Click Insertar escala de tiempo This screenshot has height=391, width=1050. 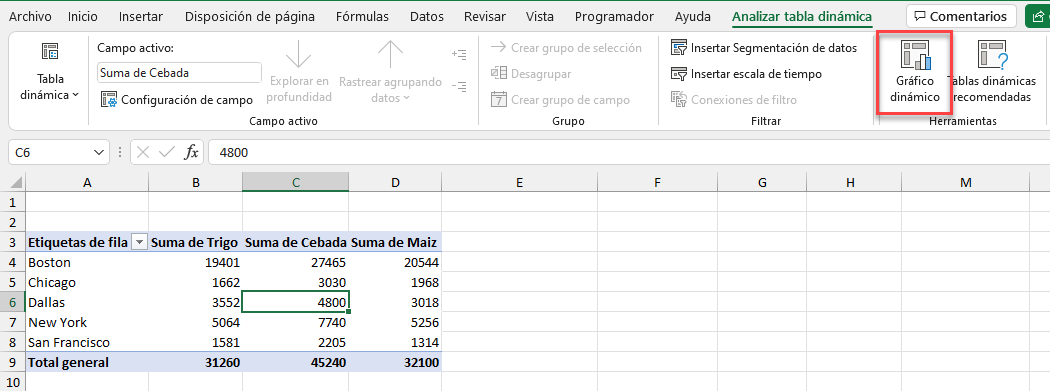747,74
